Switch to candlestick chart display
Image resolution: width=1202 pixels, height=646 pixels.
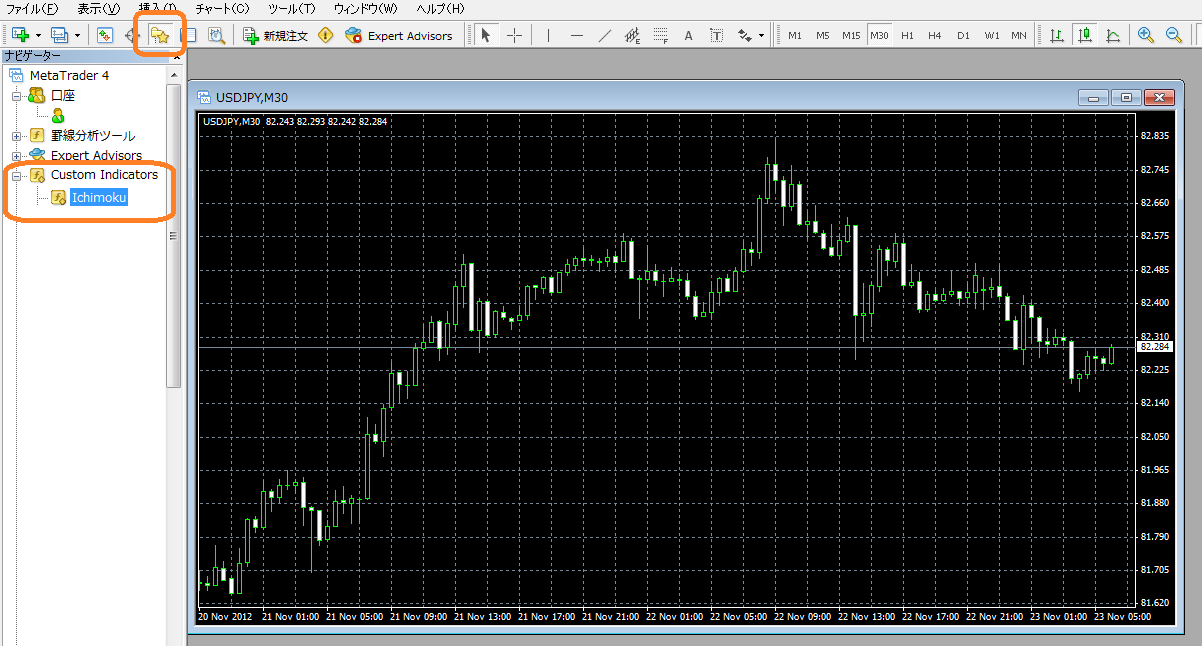[1085, 35]
